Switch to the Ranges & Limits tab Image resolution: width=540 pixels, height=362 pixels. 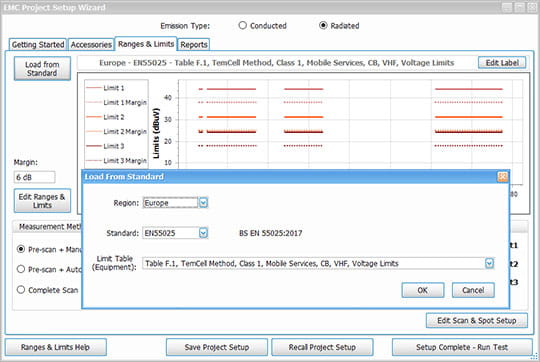[146, 44]
